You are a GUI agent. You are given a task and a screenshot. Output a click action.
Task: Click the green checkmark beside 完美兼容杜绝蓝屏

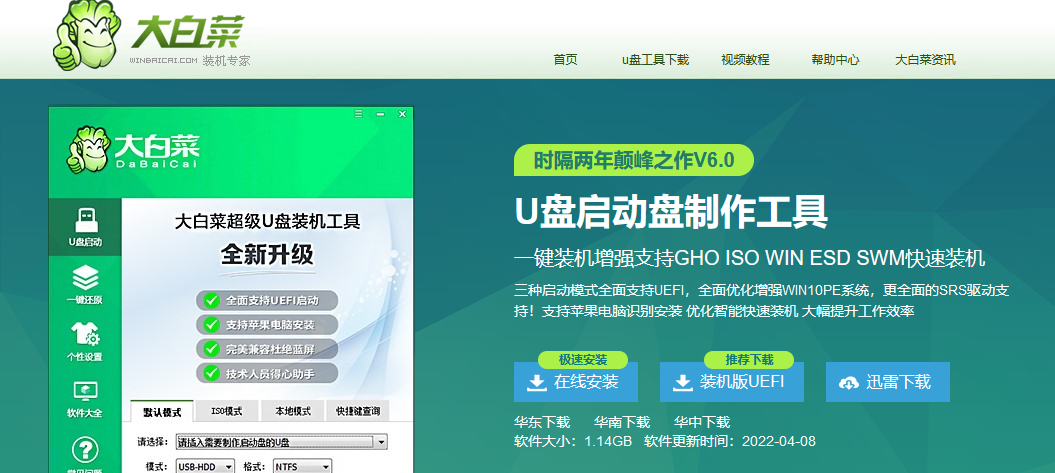click(212, 349)
